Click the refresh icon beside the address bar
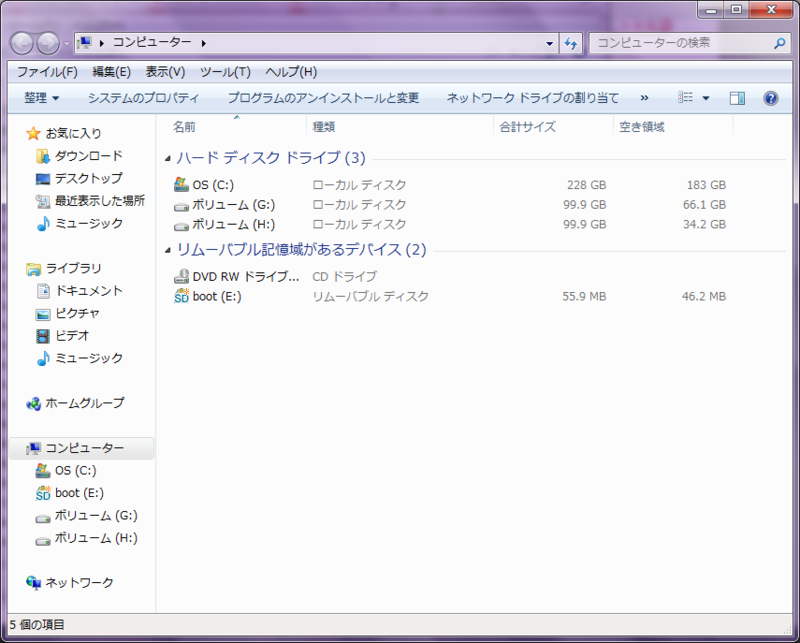Image resolution: width=800 pixels, height=643 pixels. coord(570,44)
